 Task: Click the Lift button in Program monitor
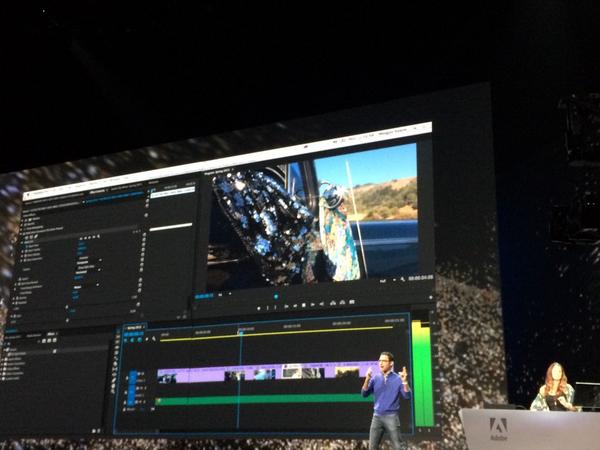point(333,303)
